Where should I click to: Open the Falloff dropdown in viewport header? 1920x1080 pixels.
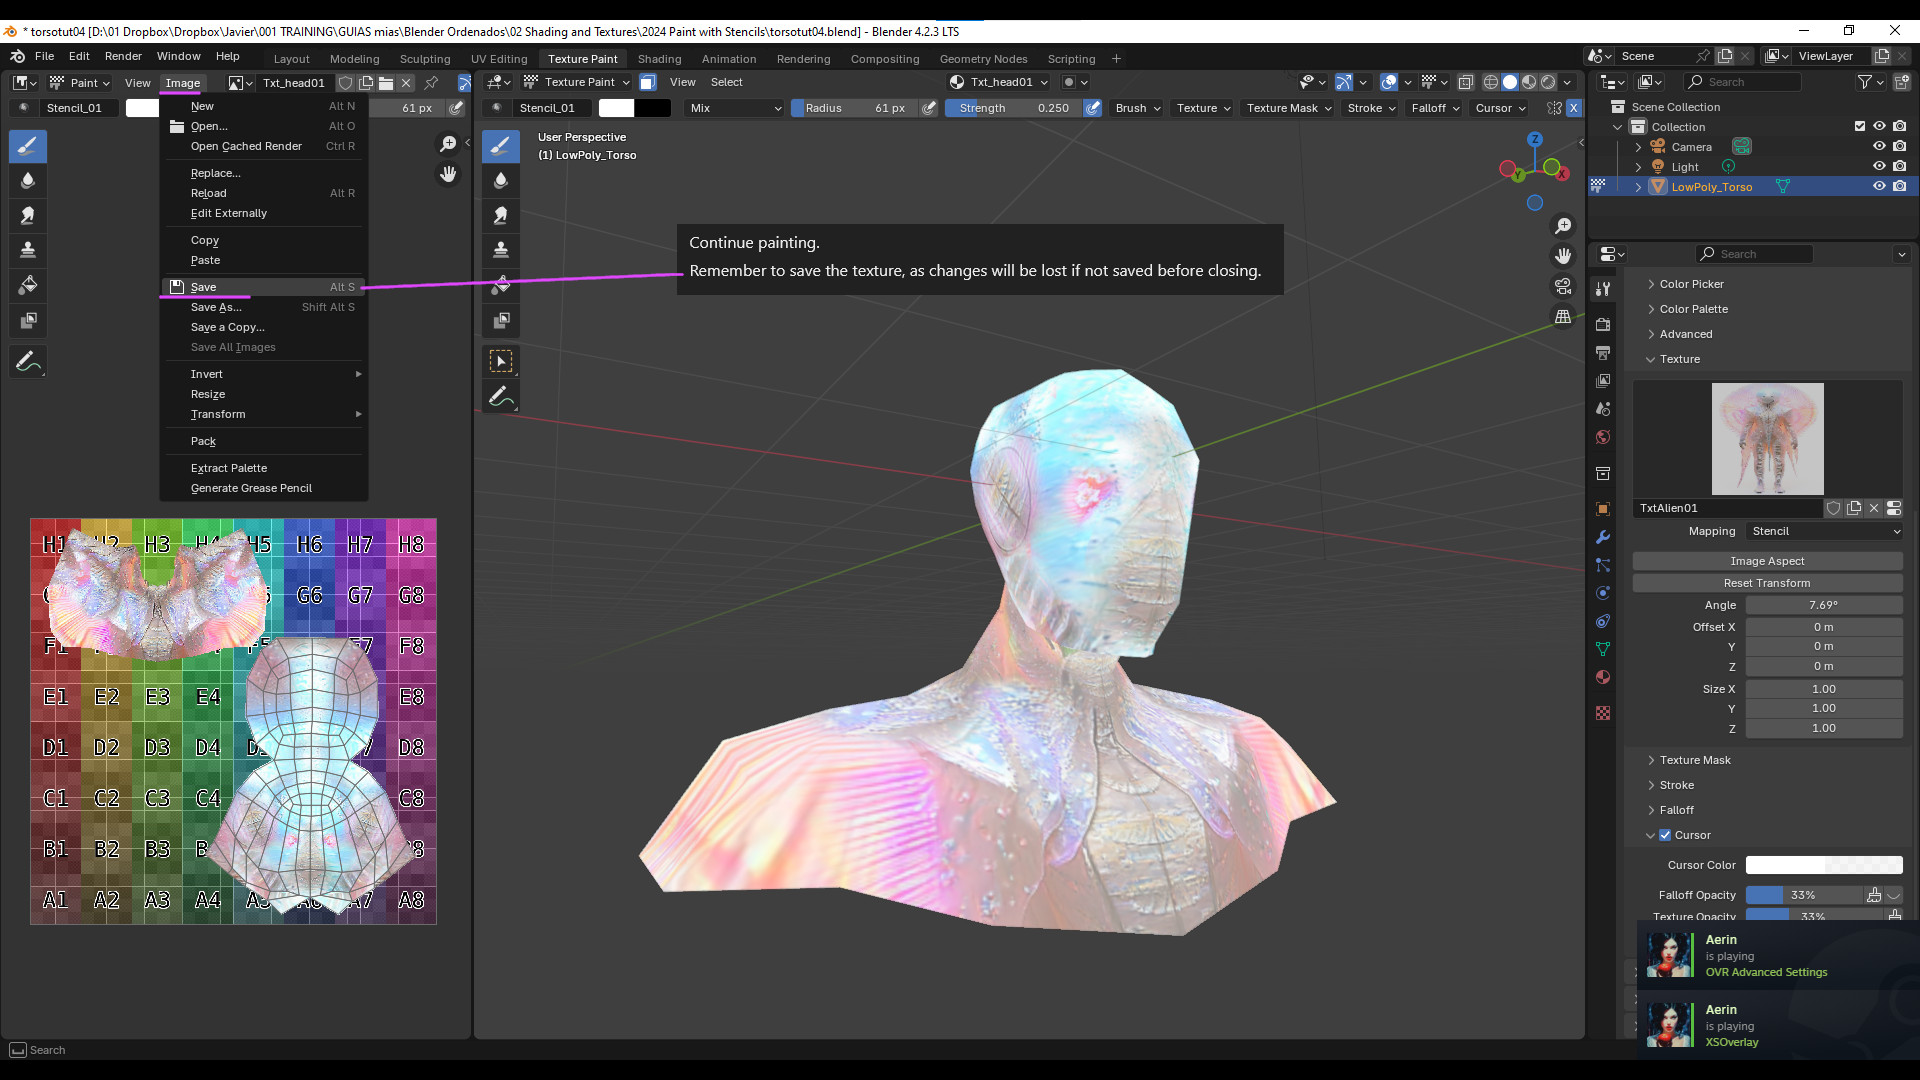click(1435, 108)
